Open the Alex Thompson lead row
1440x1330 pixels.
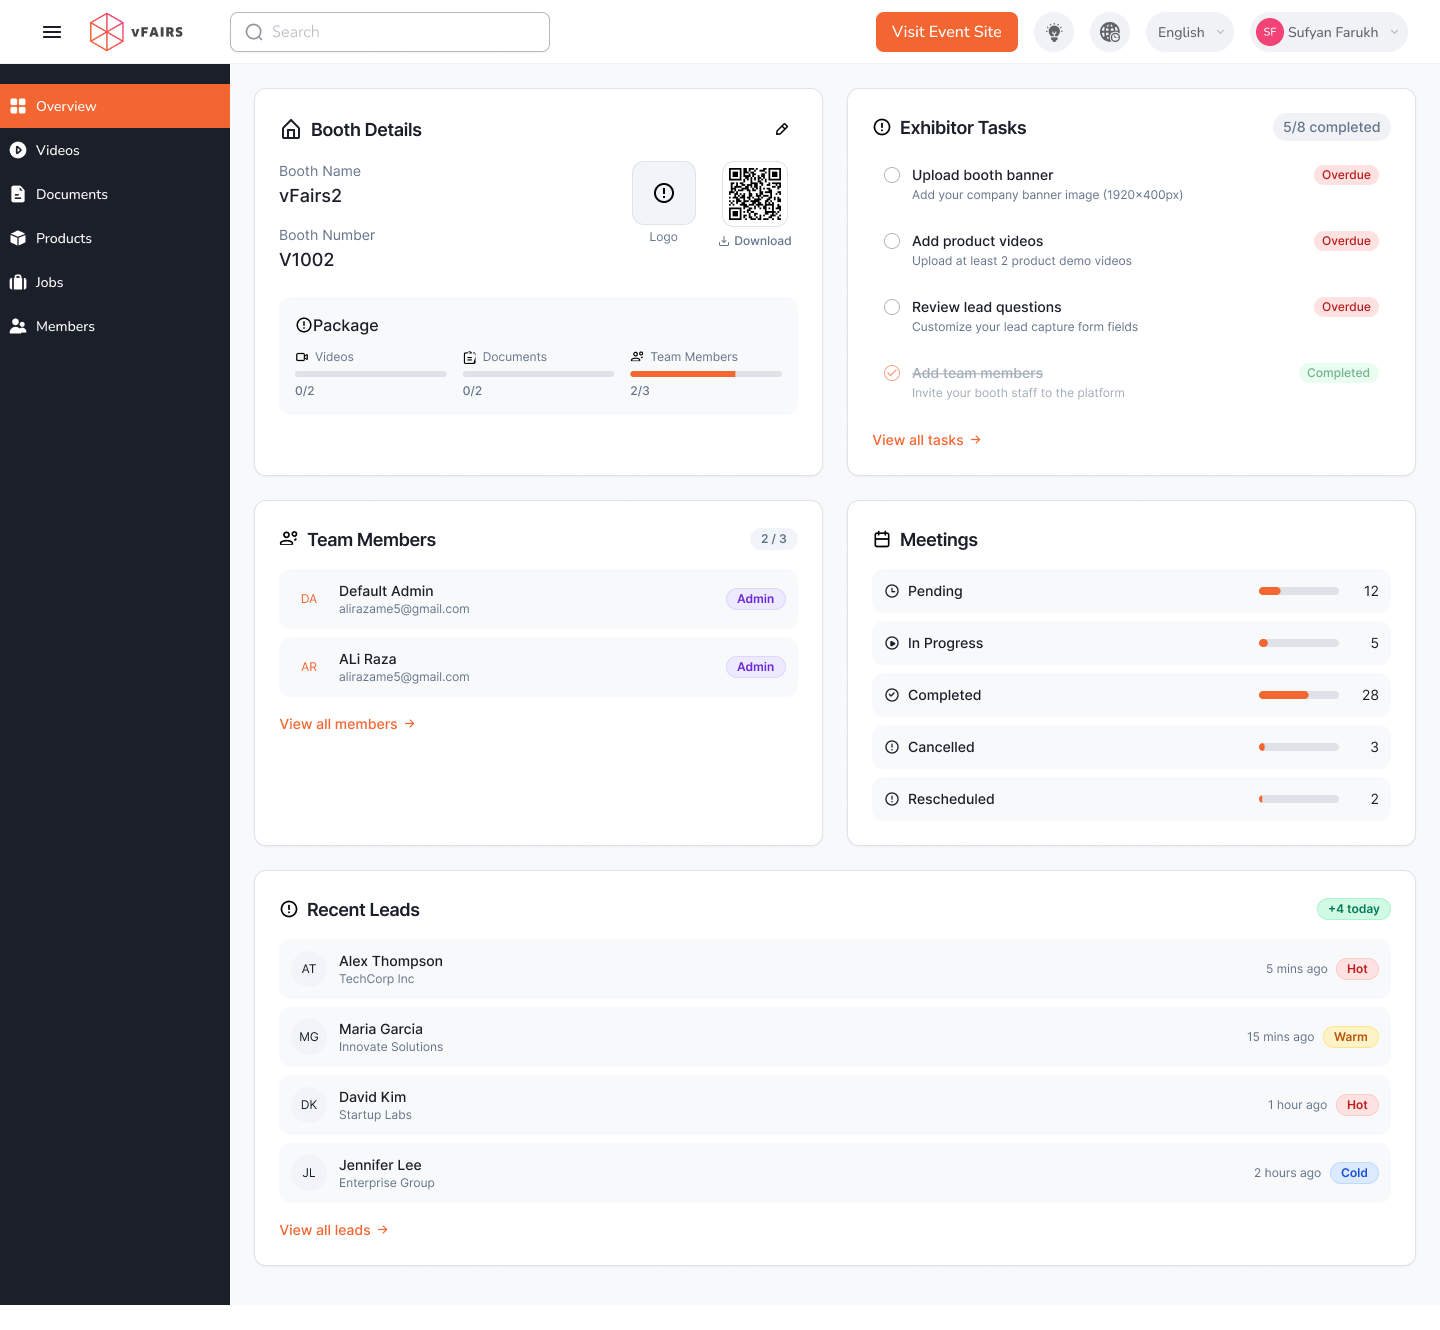point(835,969)
